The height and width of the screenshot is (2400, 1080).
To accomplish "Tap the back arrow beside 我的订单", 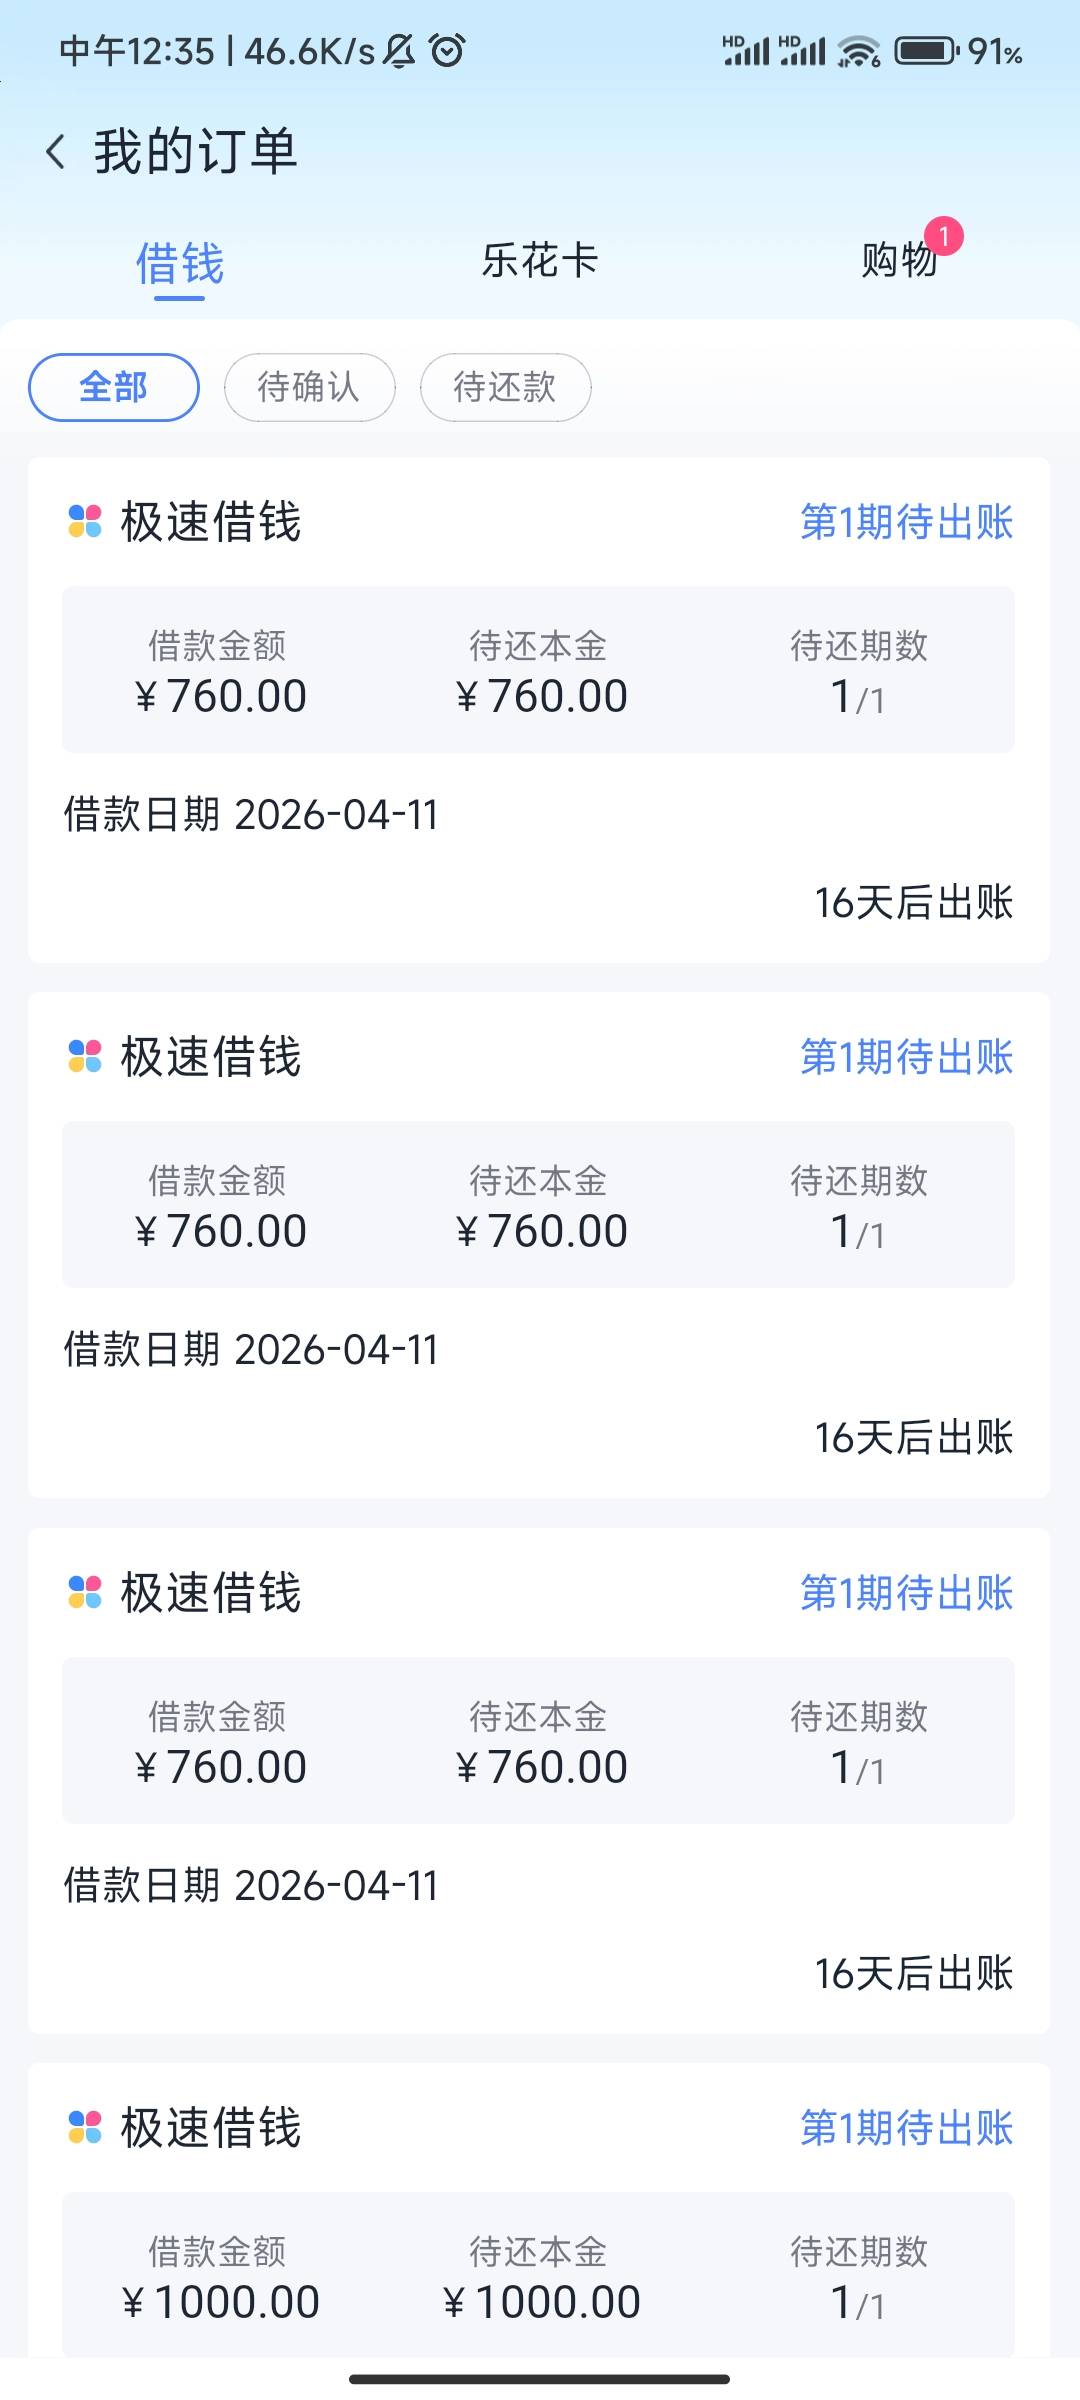I will [x=56, y=152].
